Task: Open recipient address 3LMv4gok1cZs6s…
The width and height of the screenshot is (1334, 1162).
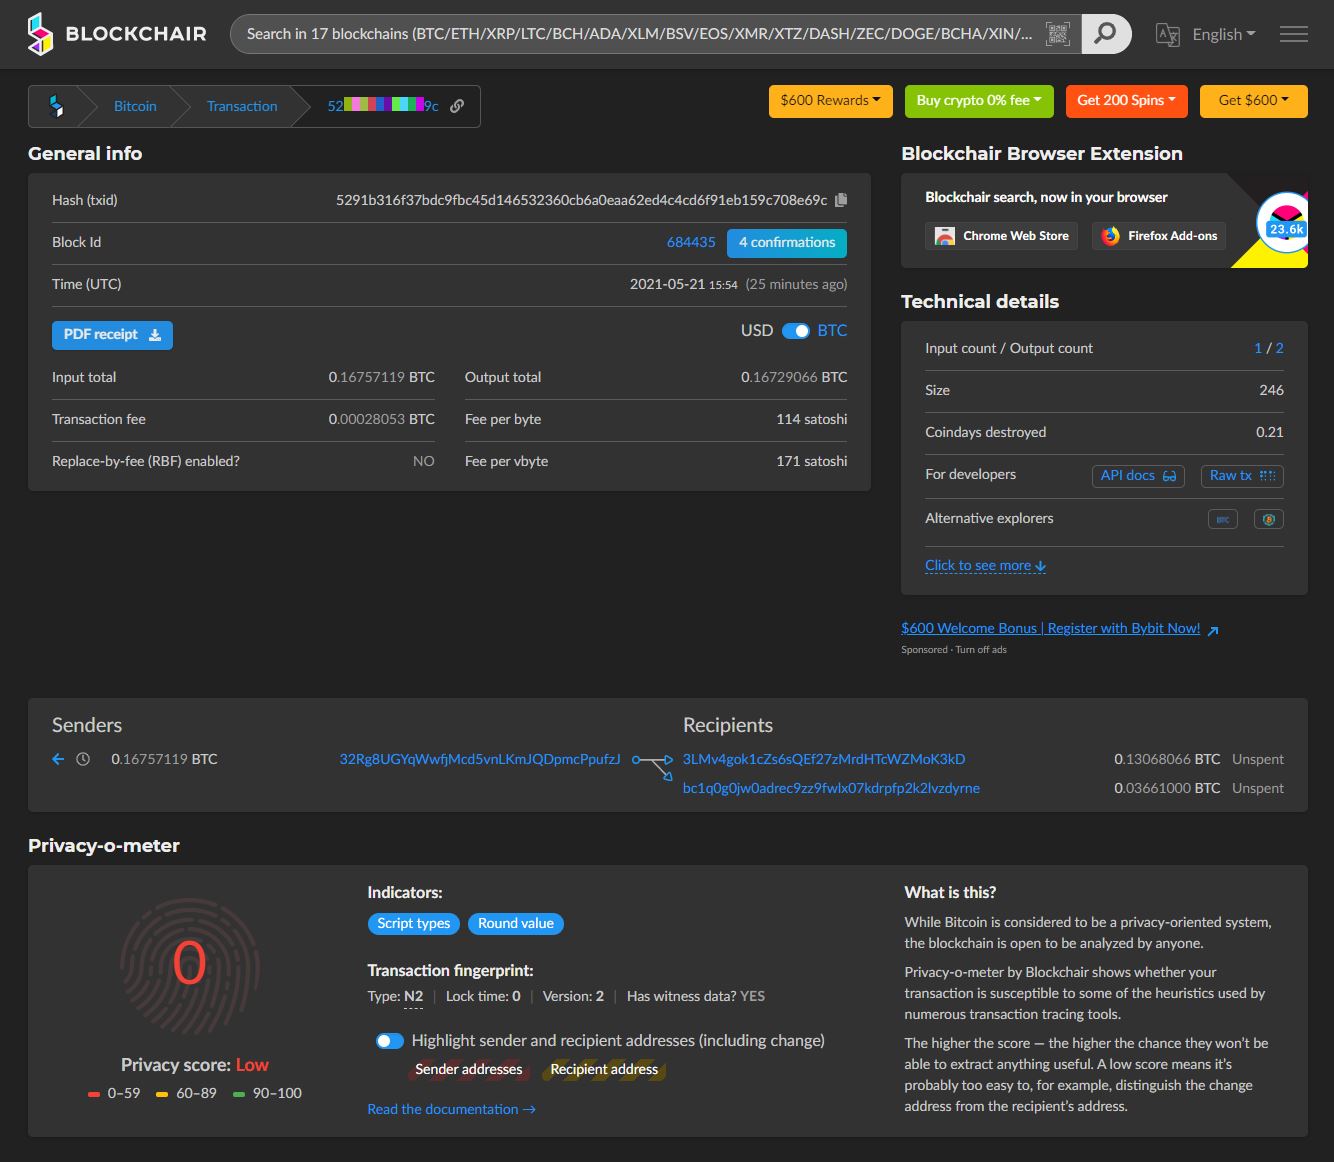Action: point(824,759)
